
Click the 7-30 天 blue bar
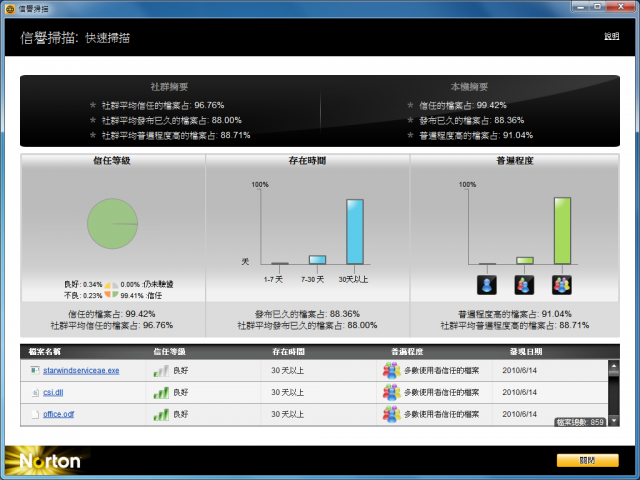point(317,260)
